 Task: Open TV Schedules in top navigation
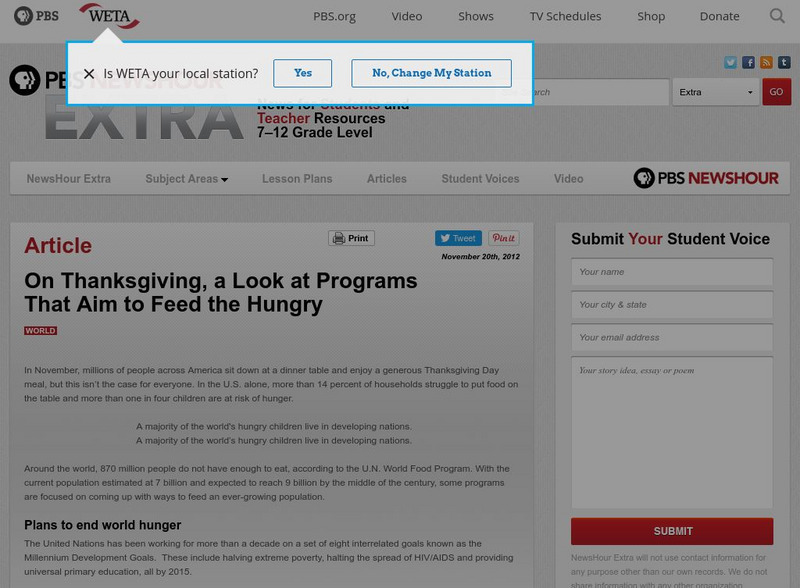[x=565, y=16]
